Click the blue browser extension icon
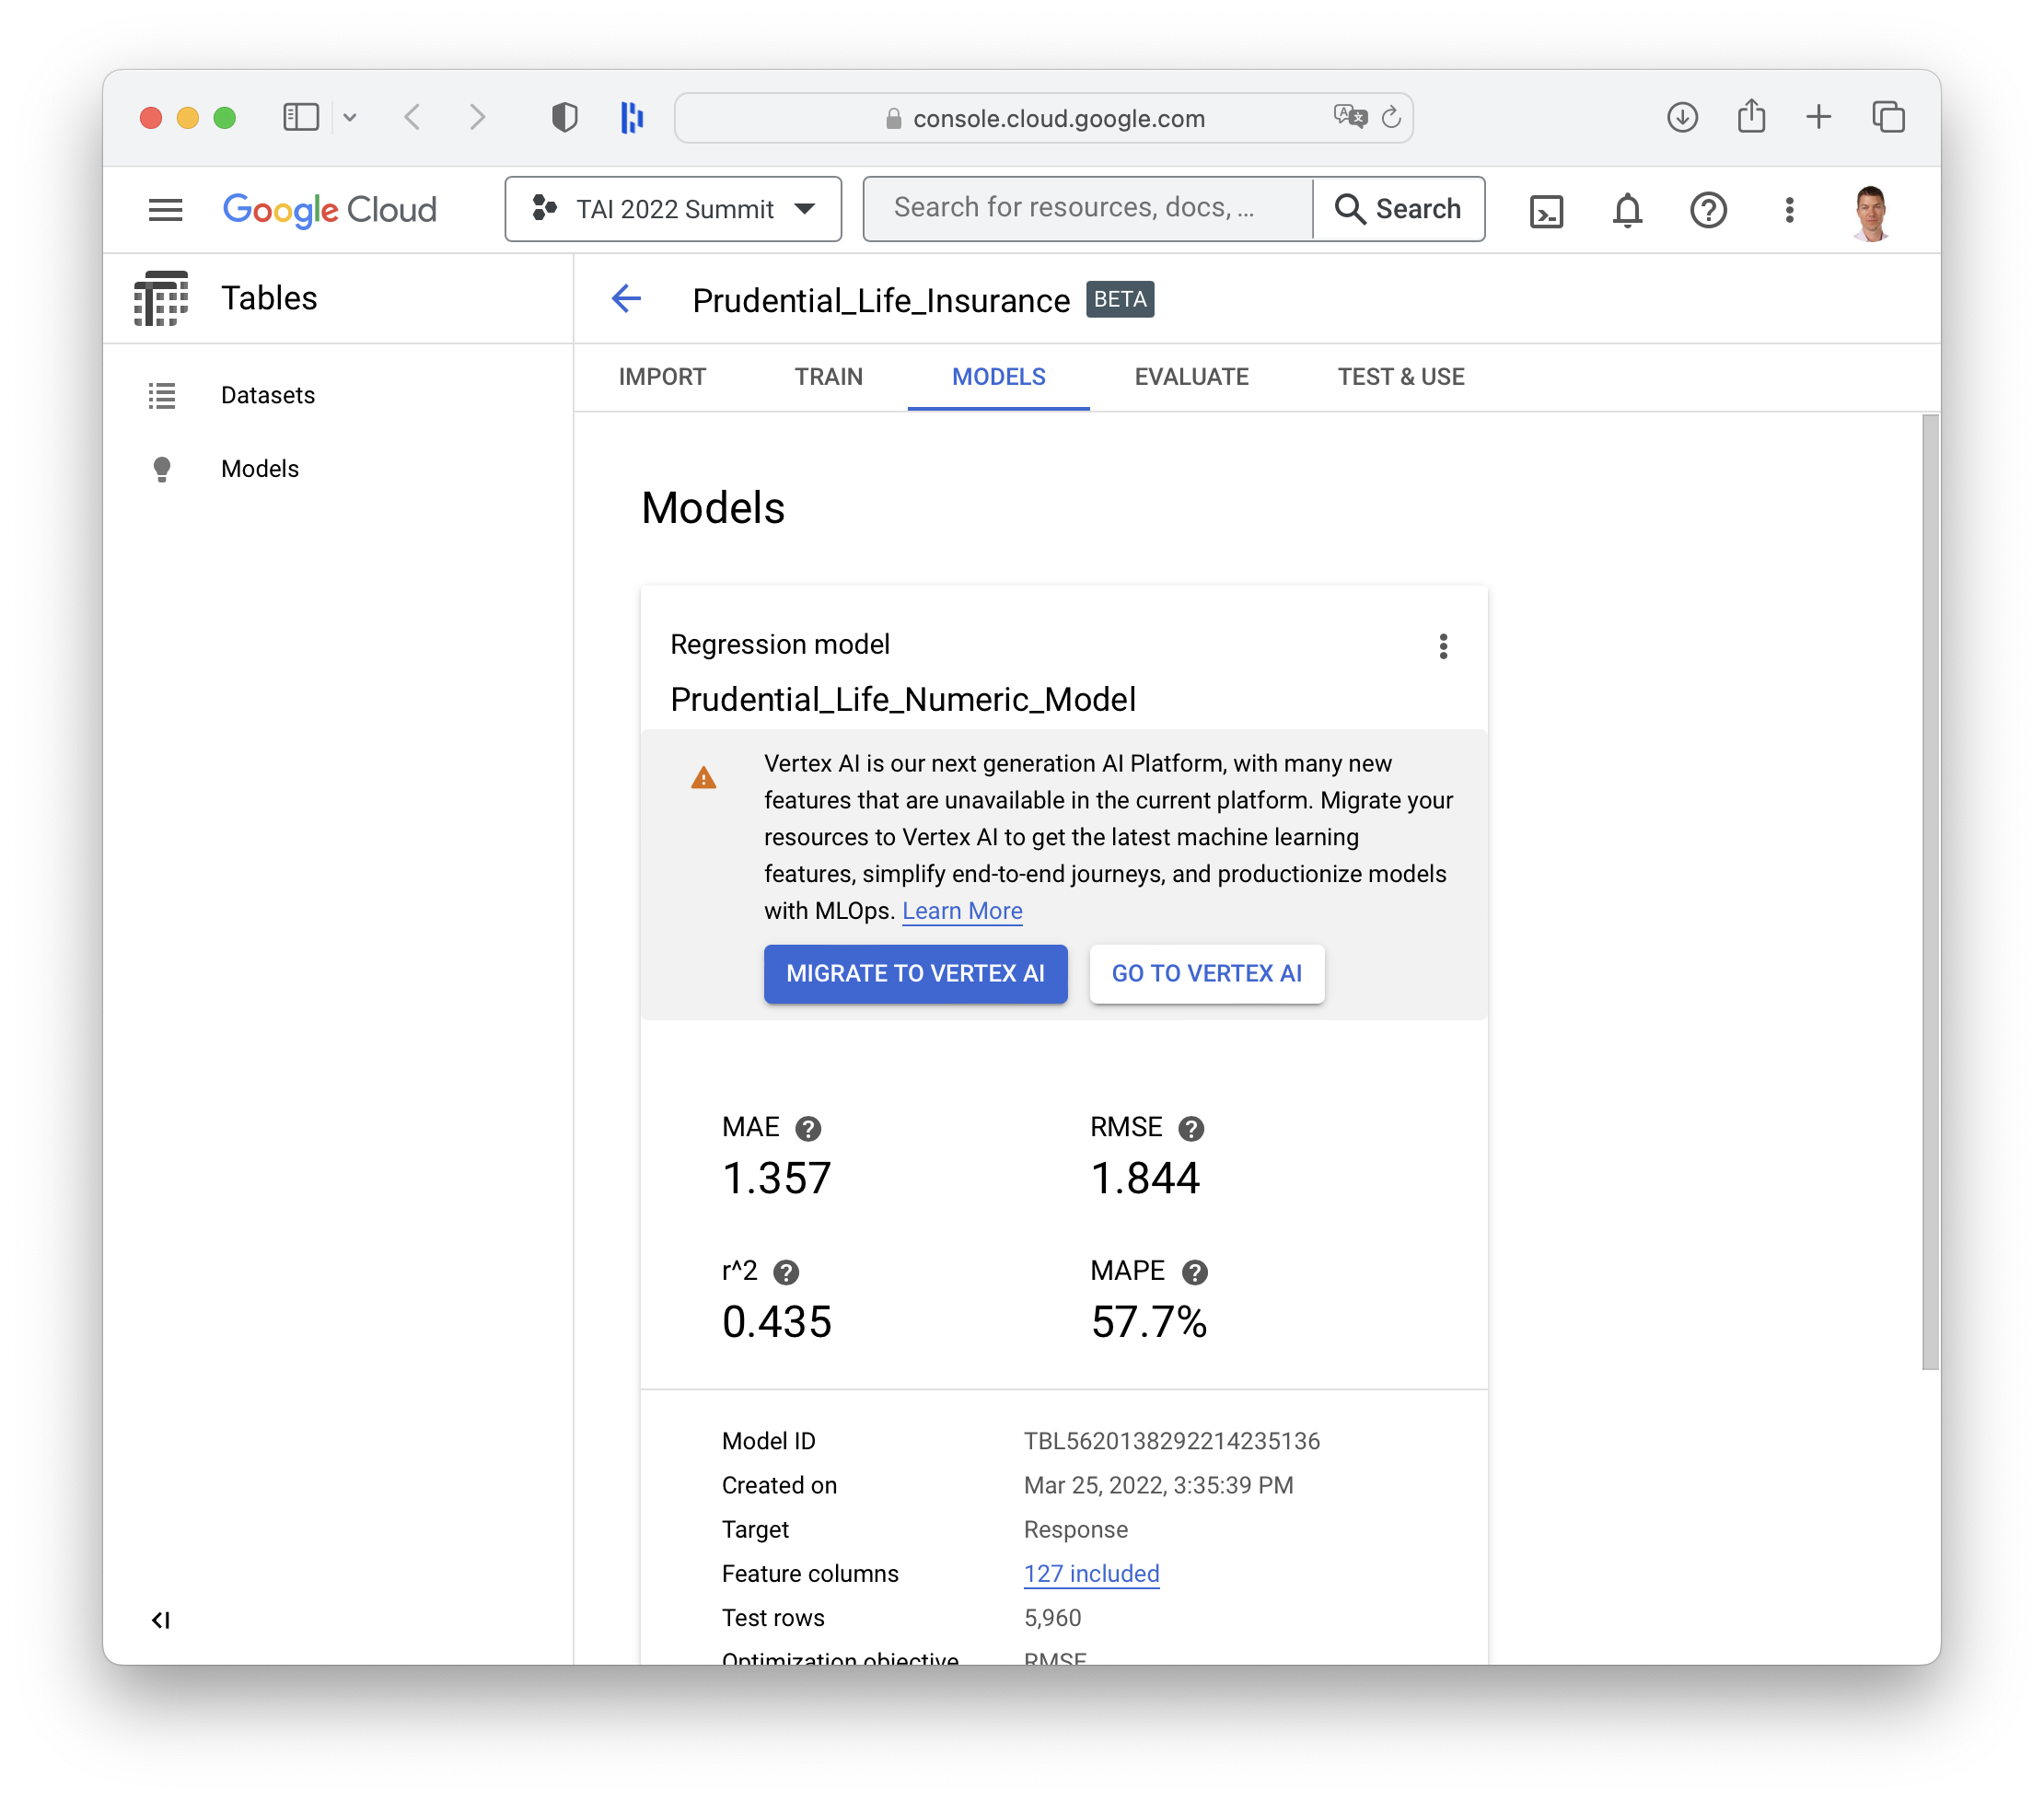Image resolution: width=2044 pixels, height=1801 pixels. [x=632, y=118]
